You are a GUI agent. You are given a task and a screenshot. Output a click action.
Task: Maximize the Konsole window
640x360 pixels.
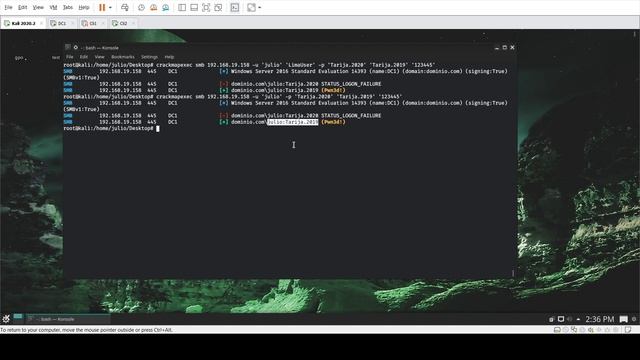click(504, 48)
